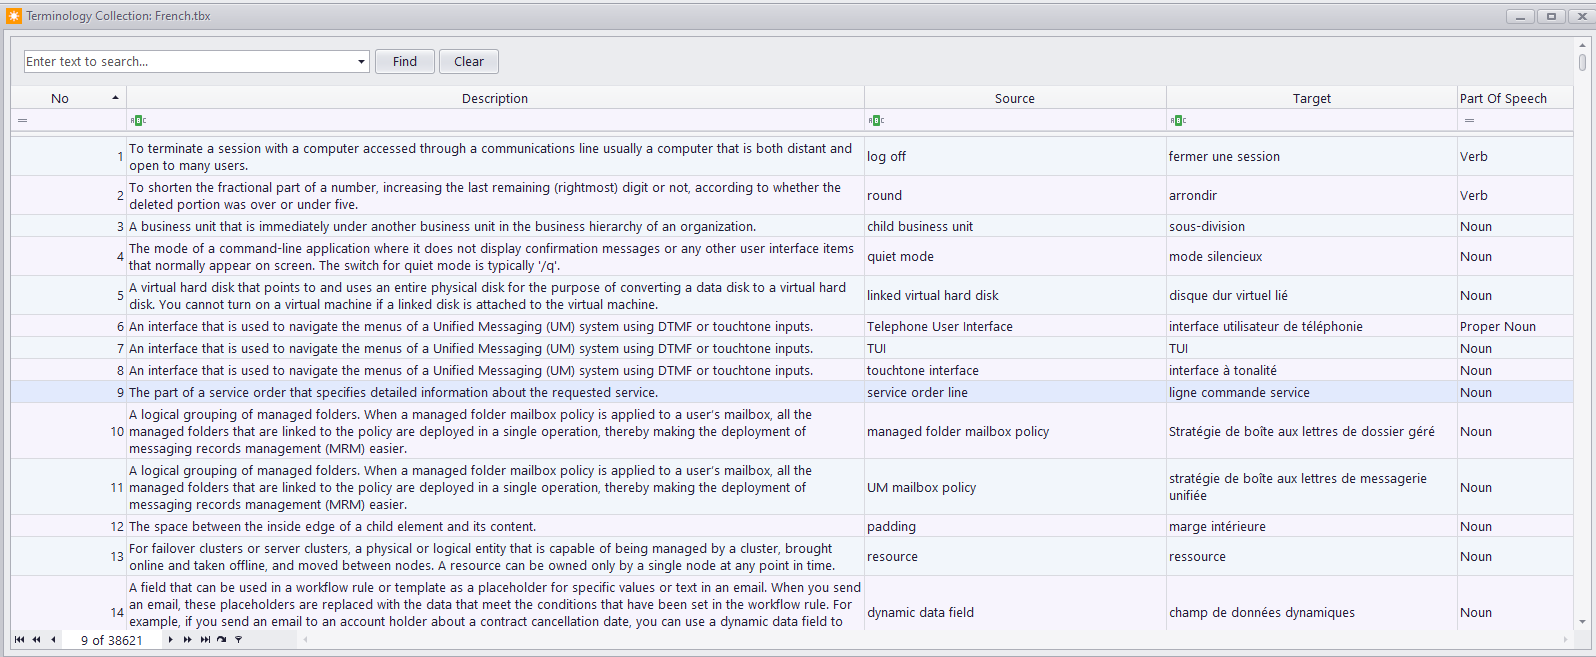Jump to the next page of records
Image resolution: width=1596 pixels, height=657 pixels.
coord(187,640)
